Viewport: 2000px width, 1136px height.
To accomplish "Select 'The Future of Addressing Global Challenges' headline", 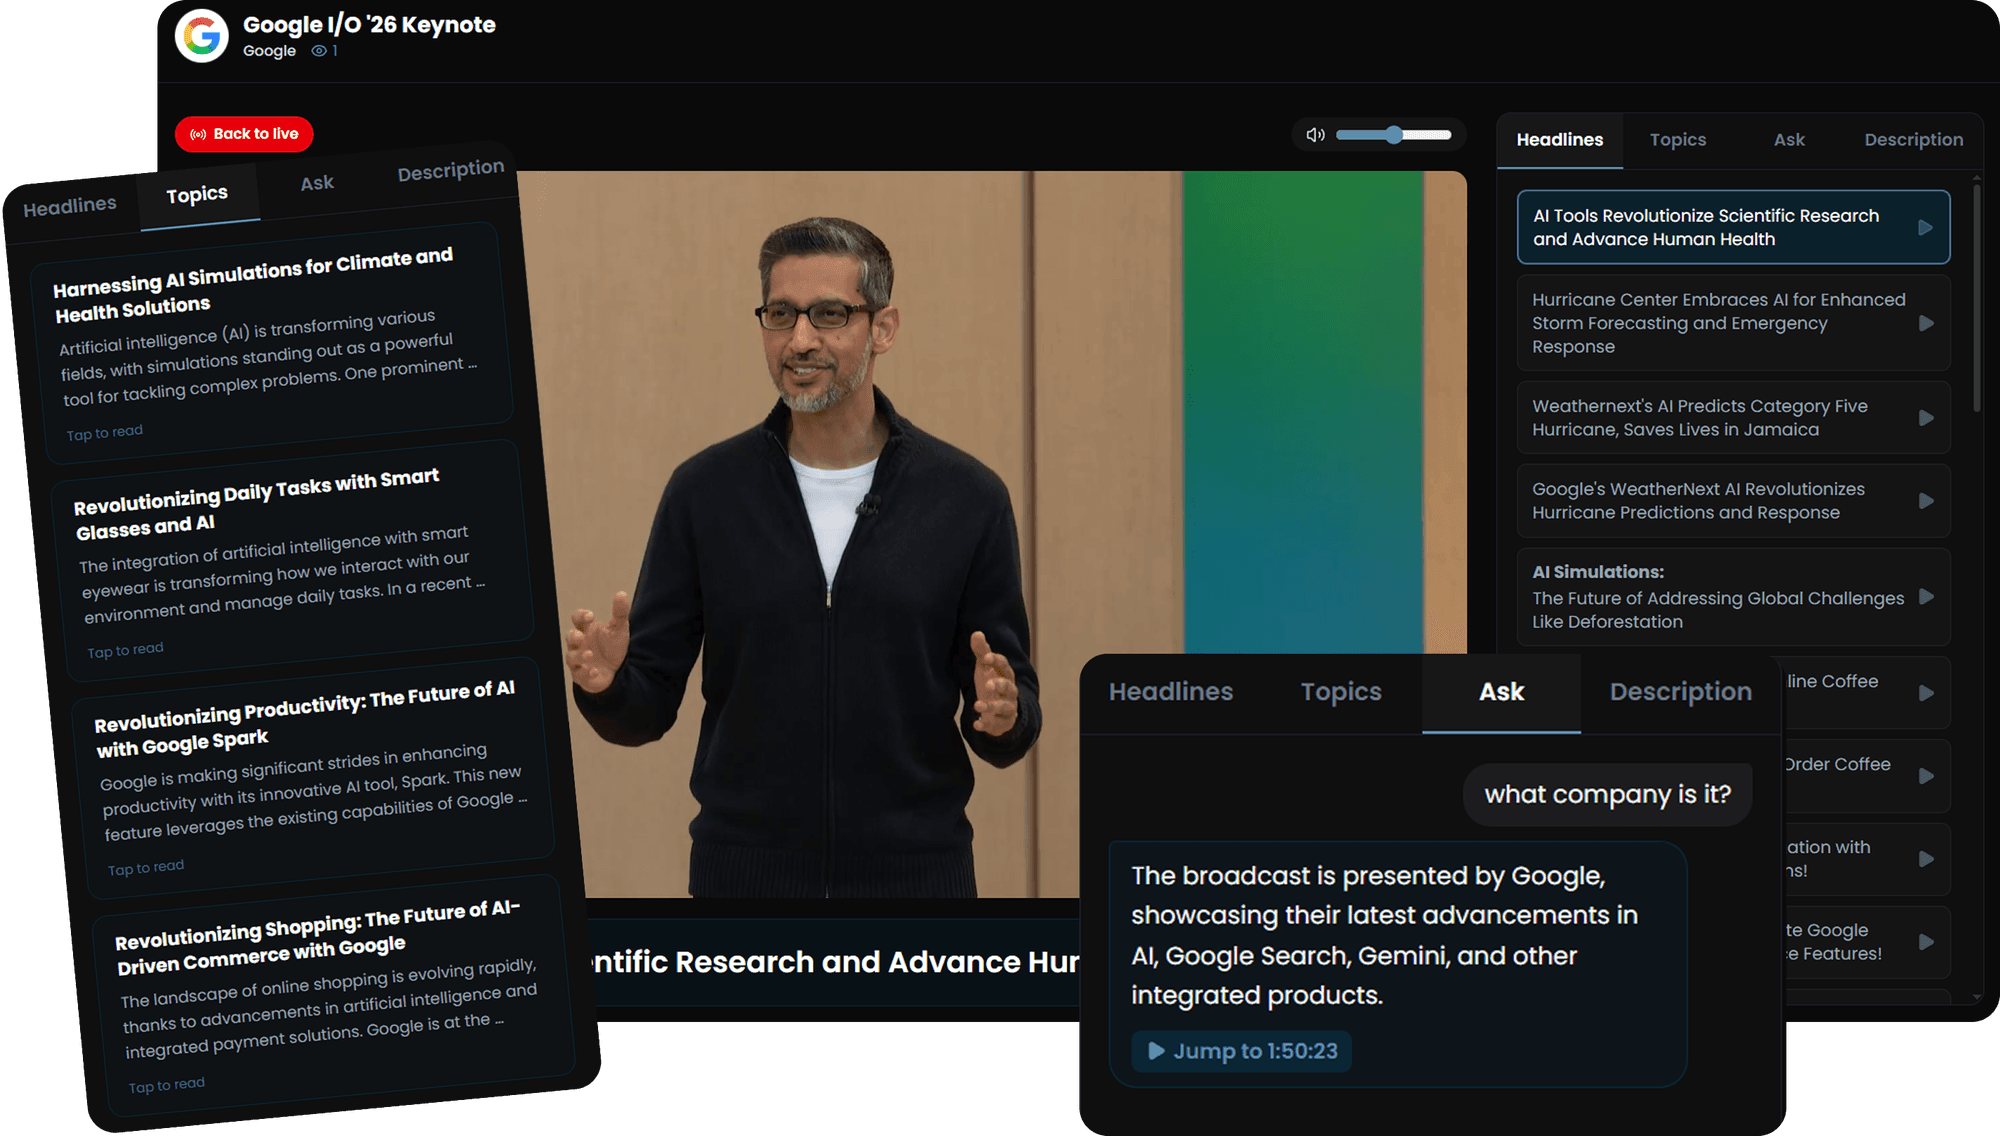I will pyautogui.click(x=1718, y=610).
